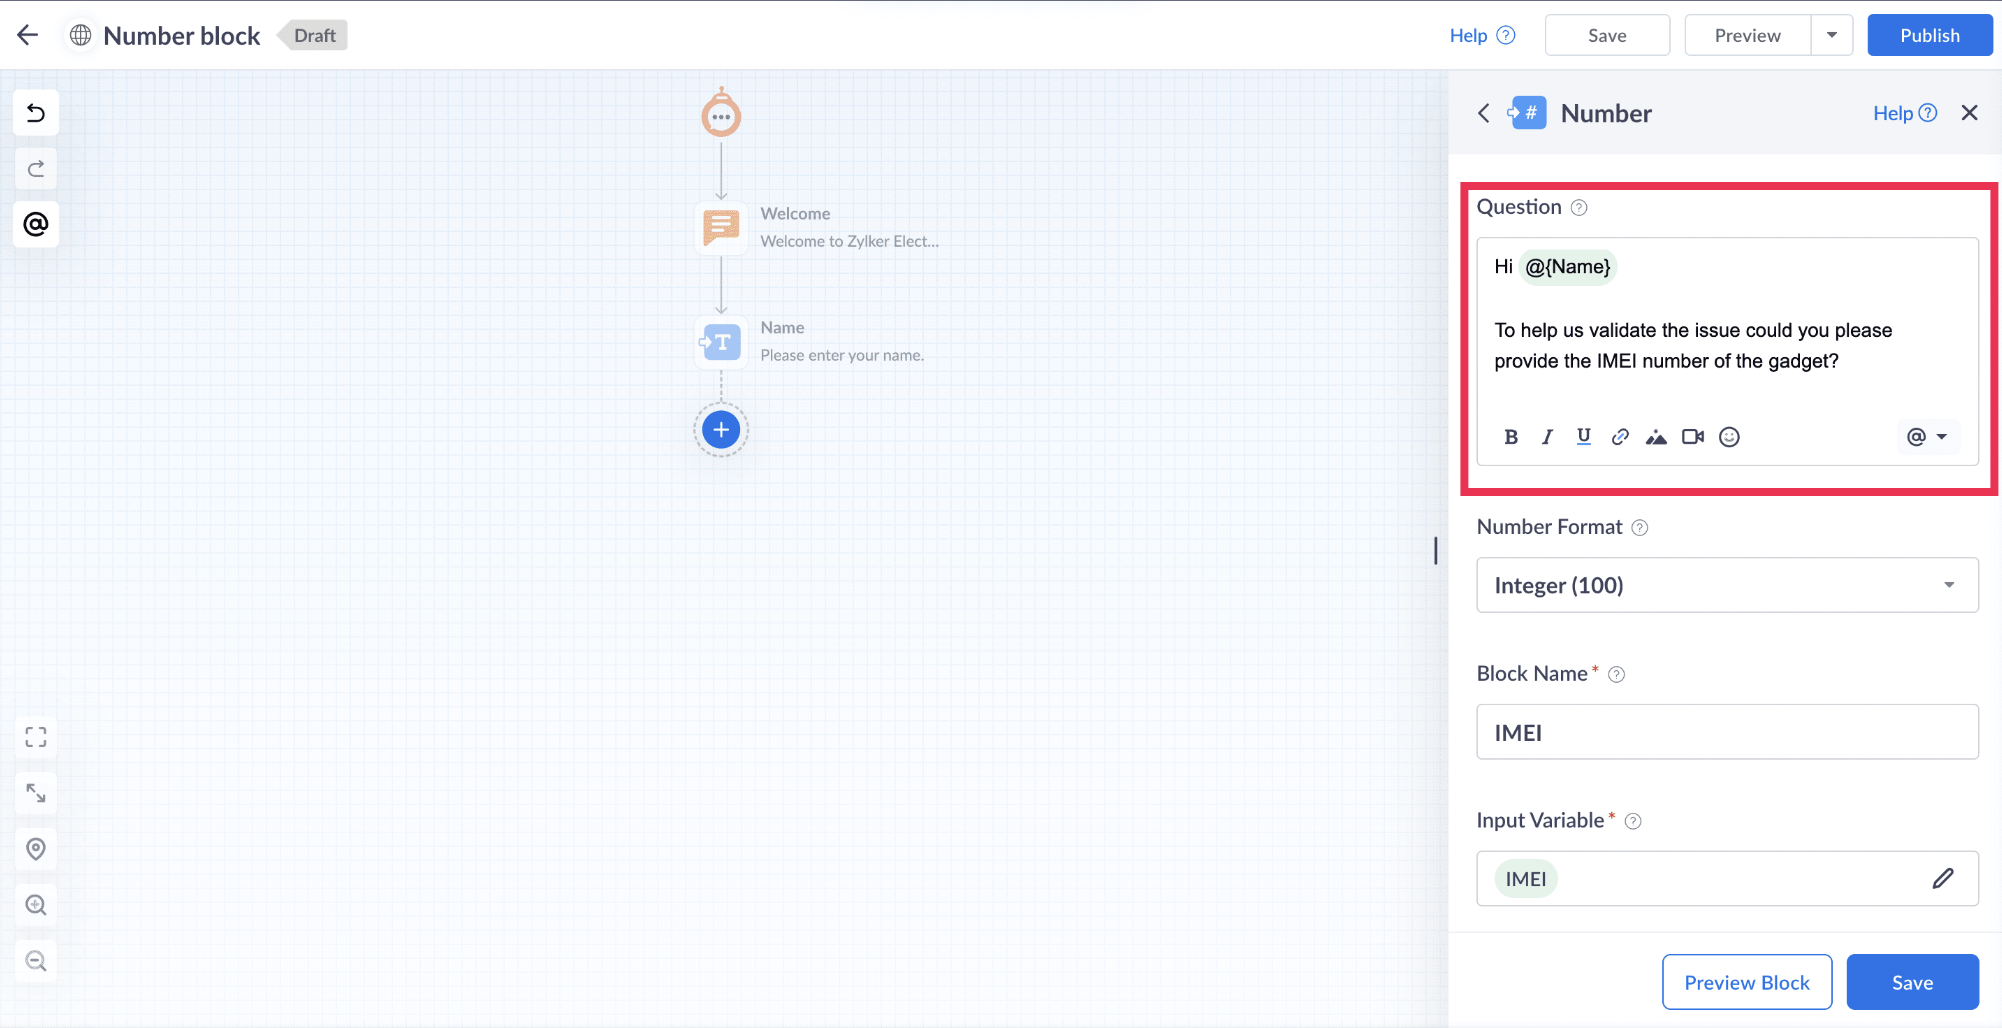Click the Block Name input field
The height and width of the screenshot is (1028, 2002).
tap(1727, 732)
